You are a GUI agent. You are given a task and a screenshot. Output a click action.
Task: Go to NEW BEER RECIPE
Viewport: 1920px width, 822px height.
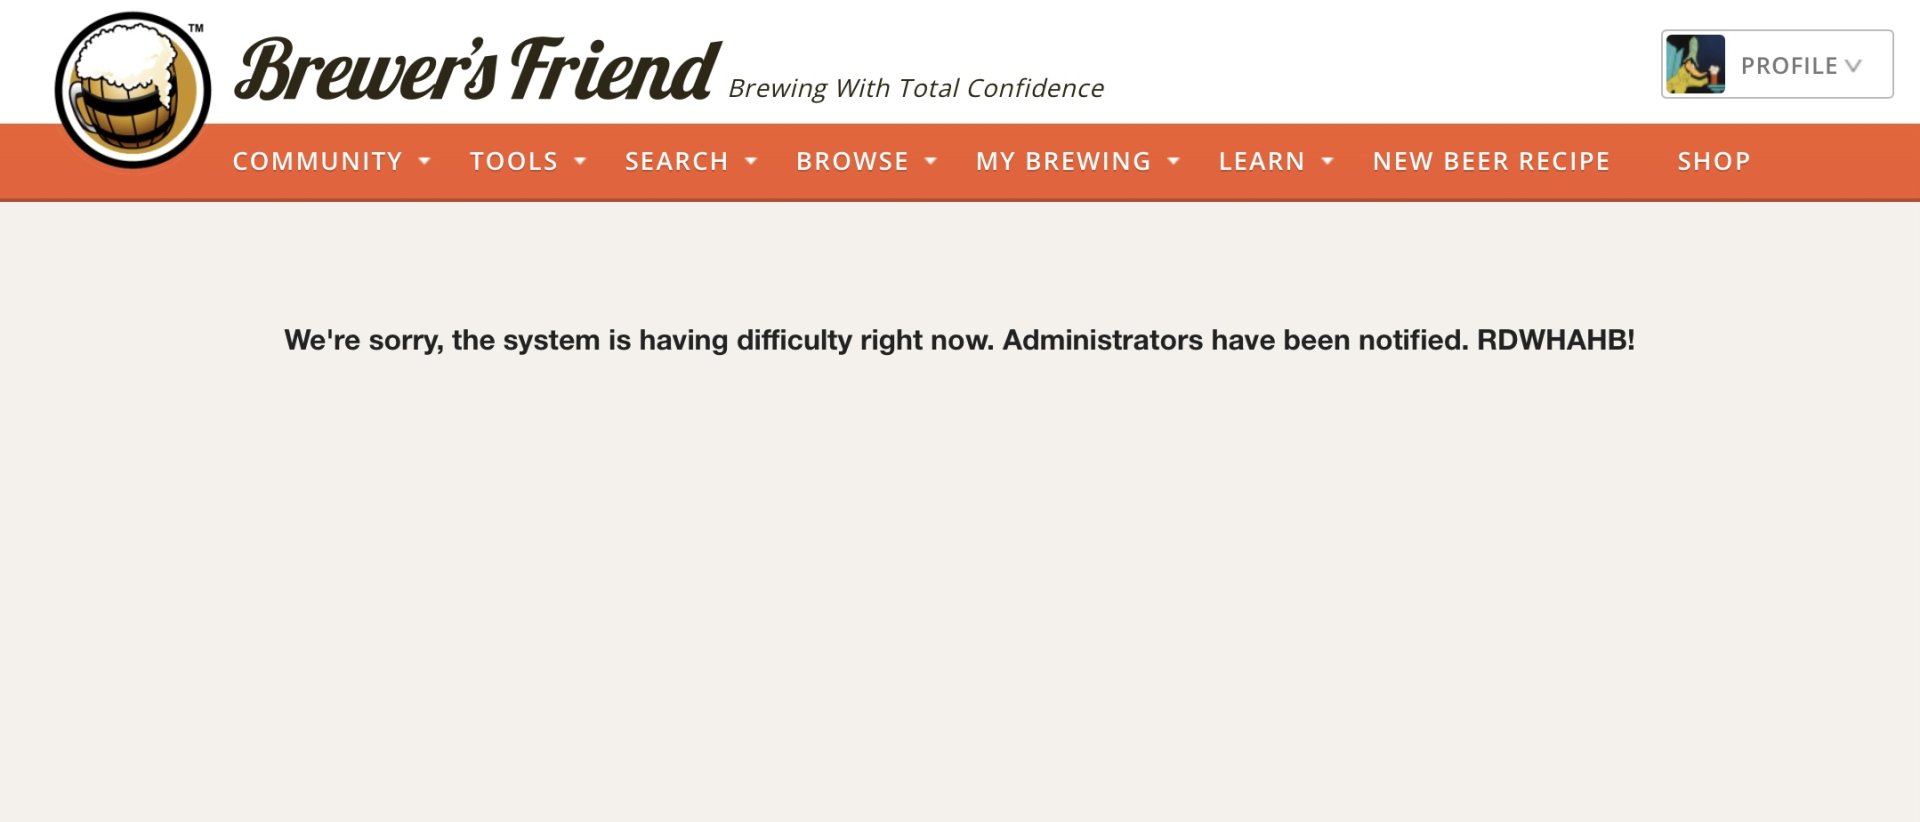click(1491, 161)
